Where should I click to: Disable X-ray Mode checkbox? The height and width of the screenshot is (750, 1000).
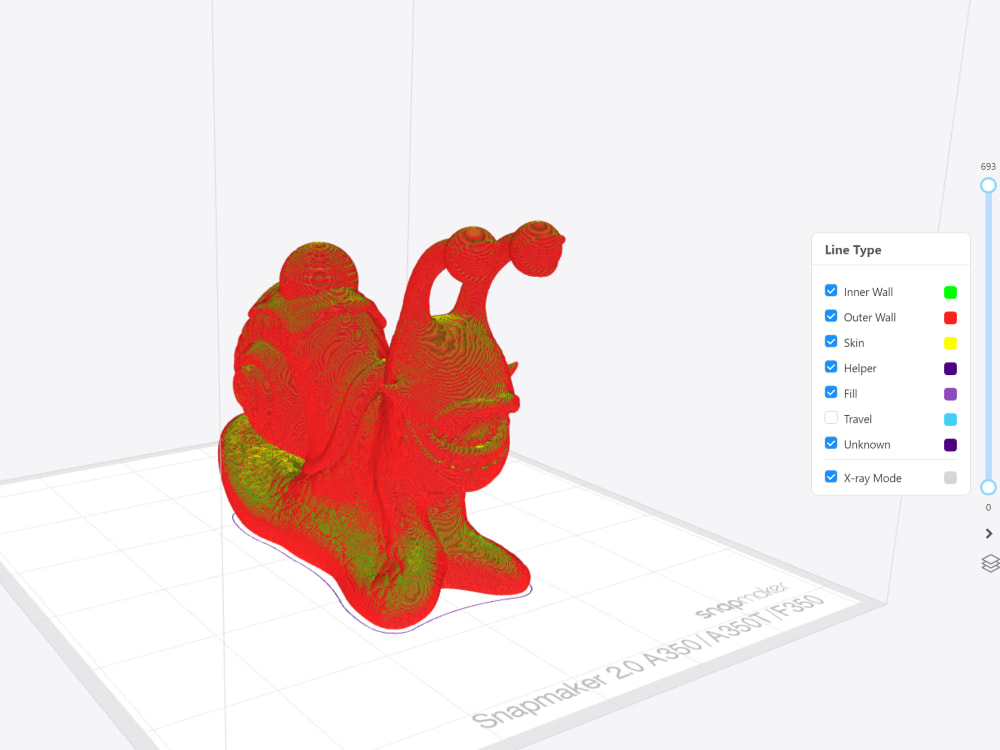(x=831, y=477)
